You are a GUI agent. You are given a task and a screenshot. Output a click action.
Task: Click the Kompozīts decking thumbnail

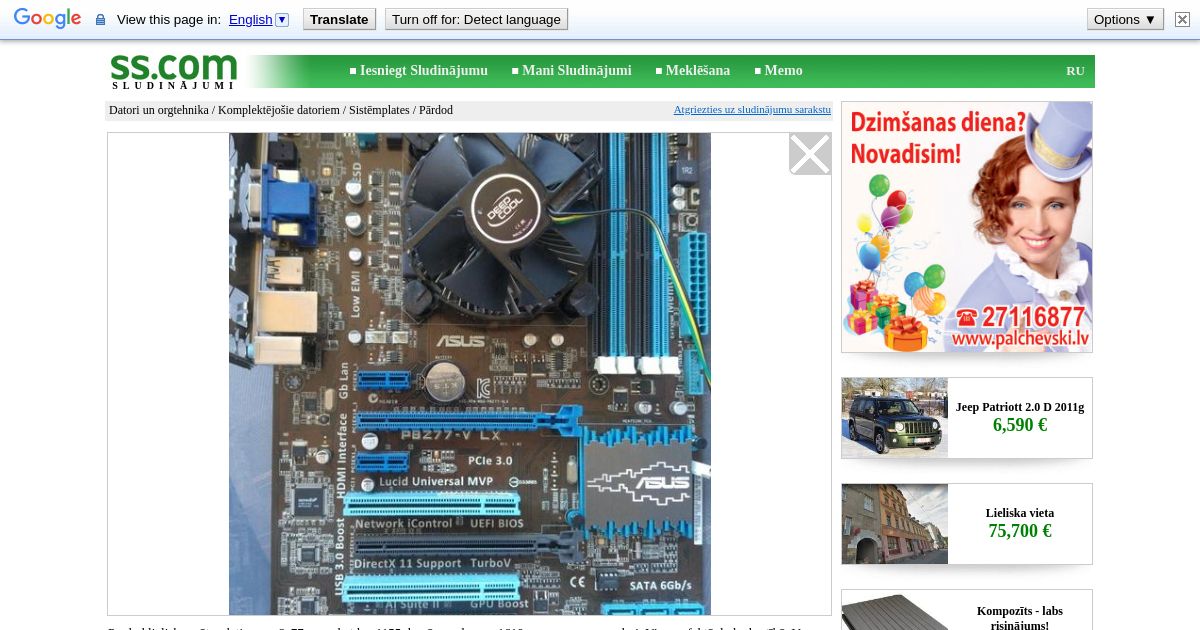pos(895,611)
